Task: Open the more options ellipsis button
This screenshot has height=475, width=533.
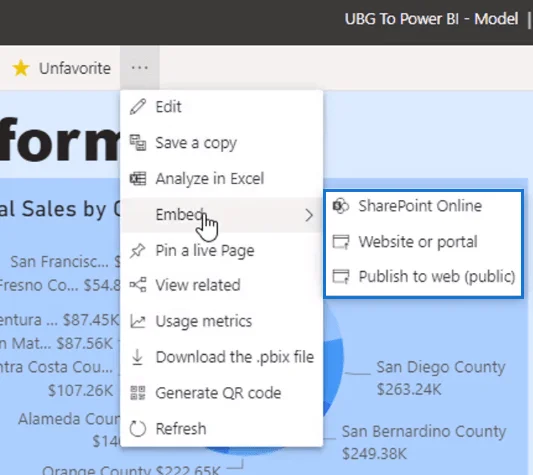Action: click(x=140, y=68)
